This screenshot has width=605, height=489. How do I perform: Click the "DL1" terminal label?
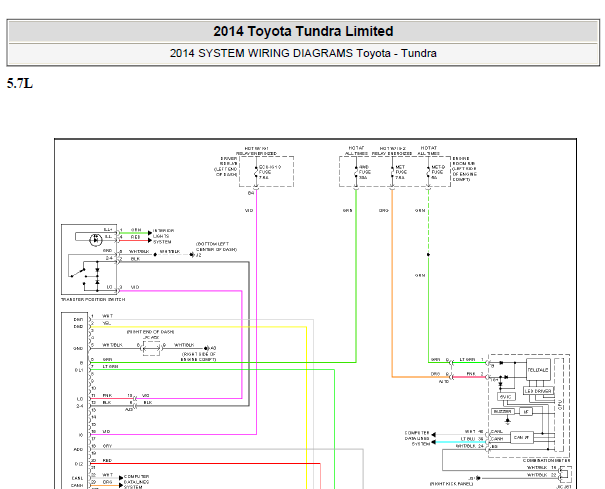pyautogui.click(x=79, y=370)
